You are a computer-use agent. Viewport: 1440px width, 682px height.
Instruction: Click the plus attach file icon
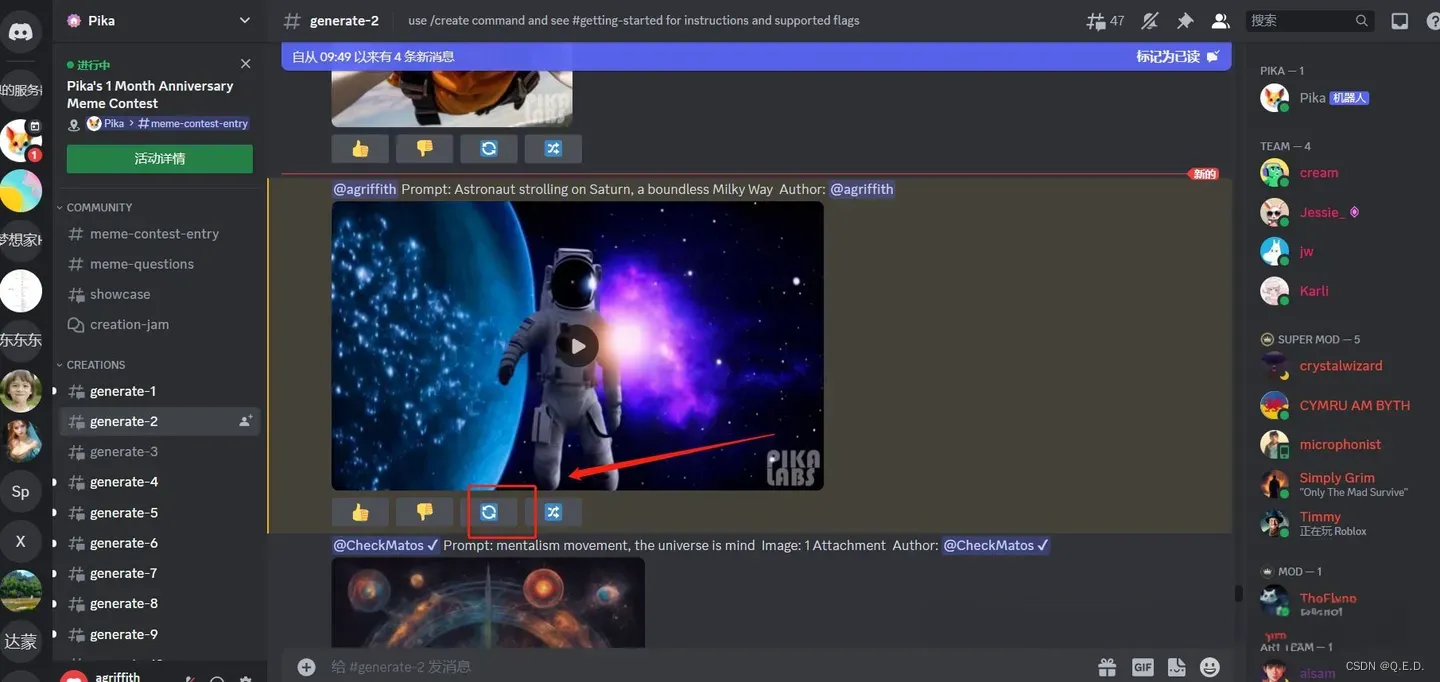coord(307,667)
